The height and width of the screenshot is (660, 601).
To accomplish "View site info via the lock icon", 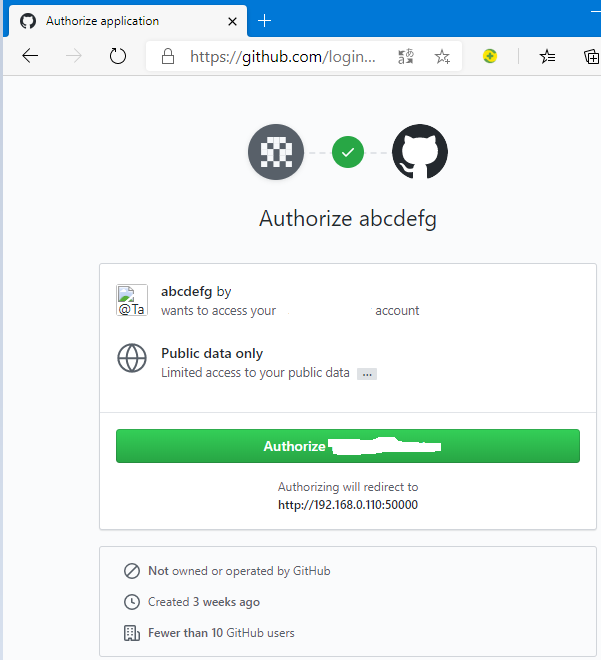I will (x=168, y=56).
